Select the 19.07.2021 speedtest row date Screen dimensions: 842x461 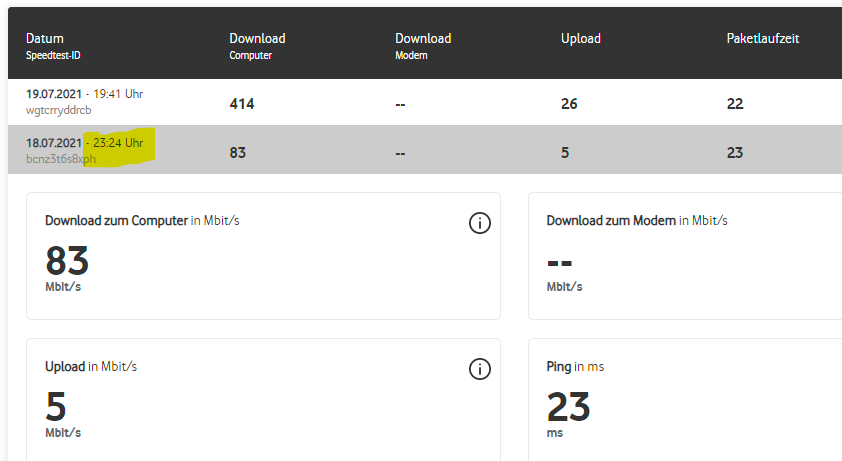(x=55, y=94)
